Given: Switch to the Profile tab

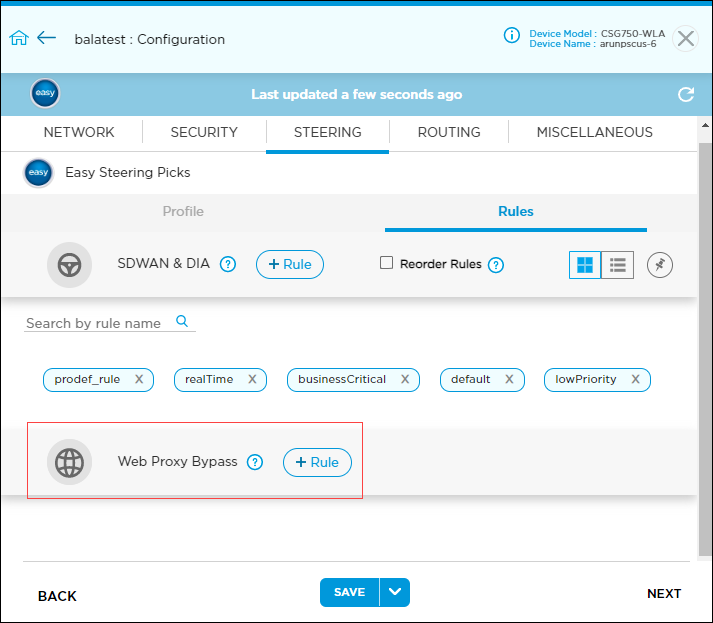Looking at the screenshot, I should pos(183,211).
